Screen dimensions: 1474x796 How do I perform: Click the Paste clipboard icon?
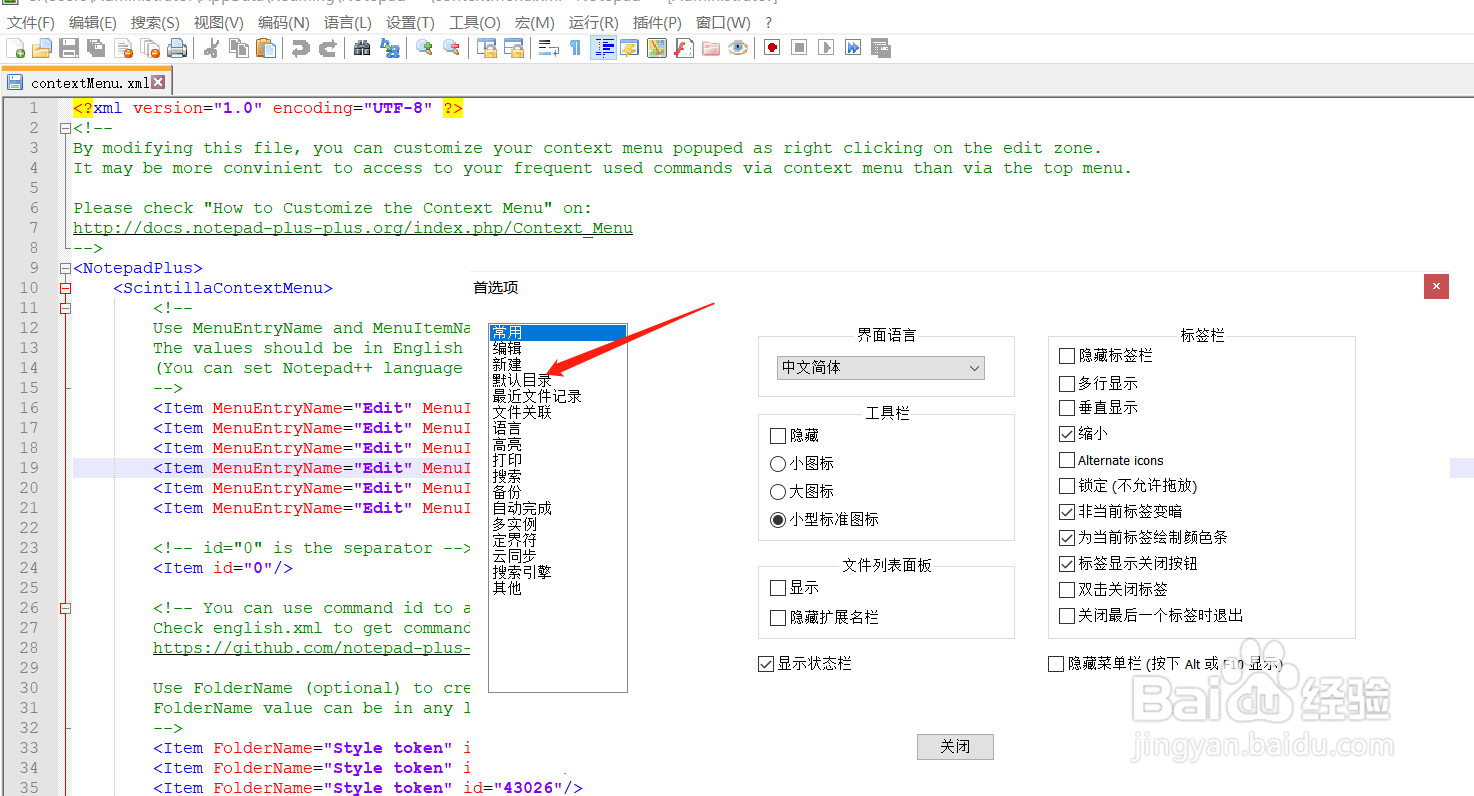[266, 47]
